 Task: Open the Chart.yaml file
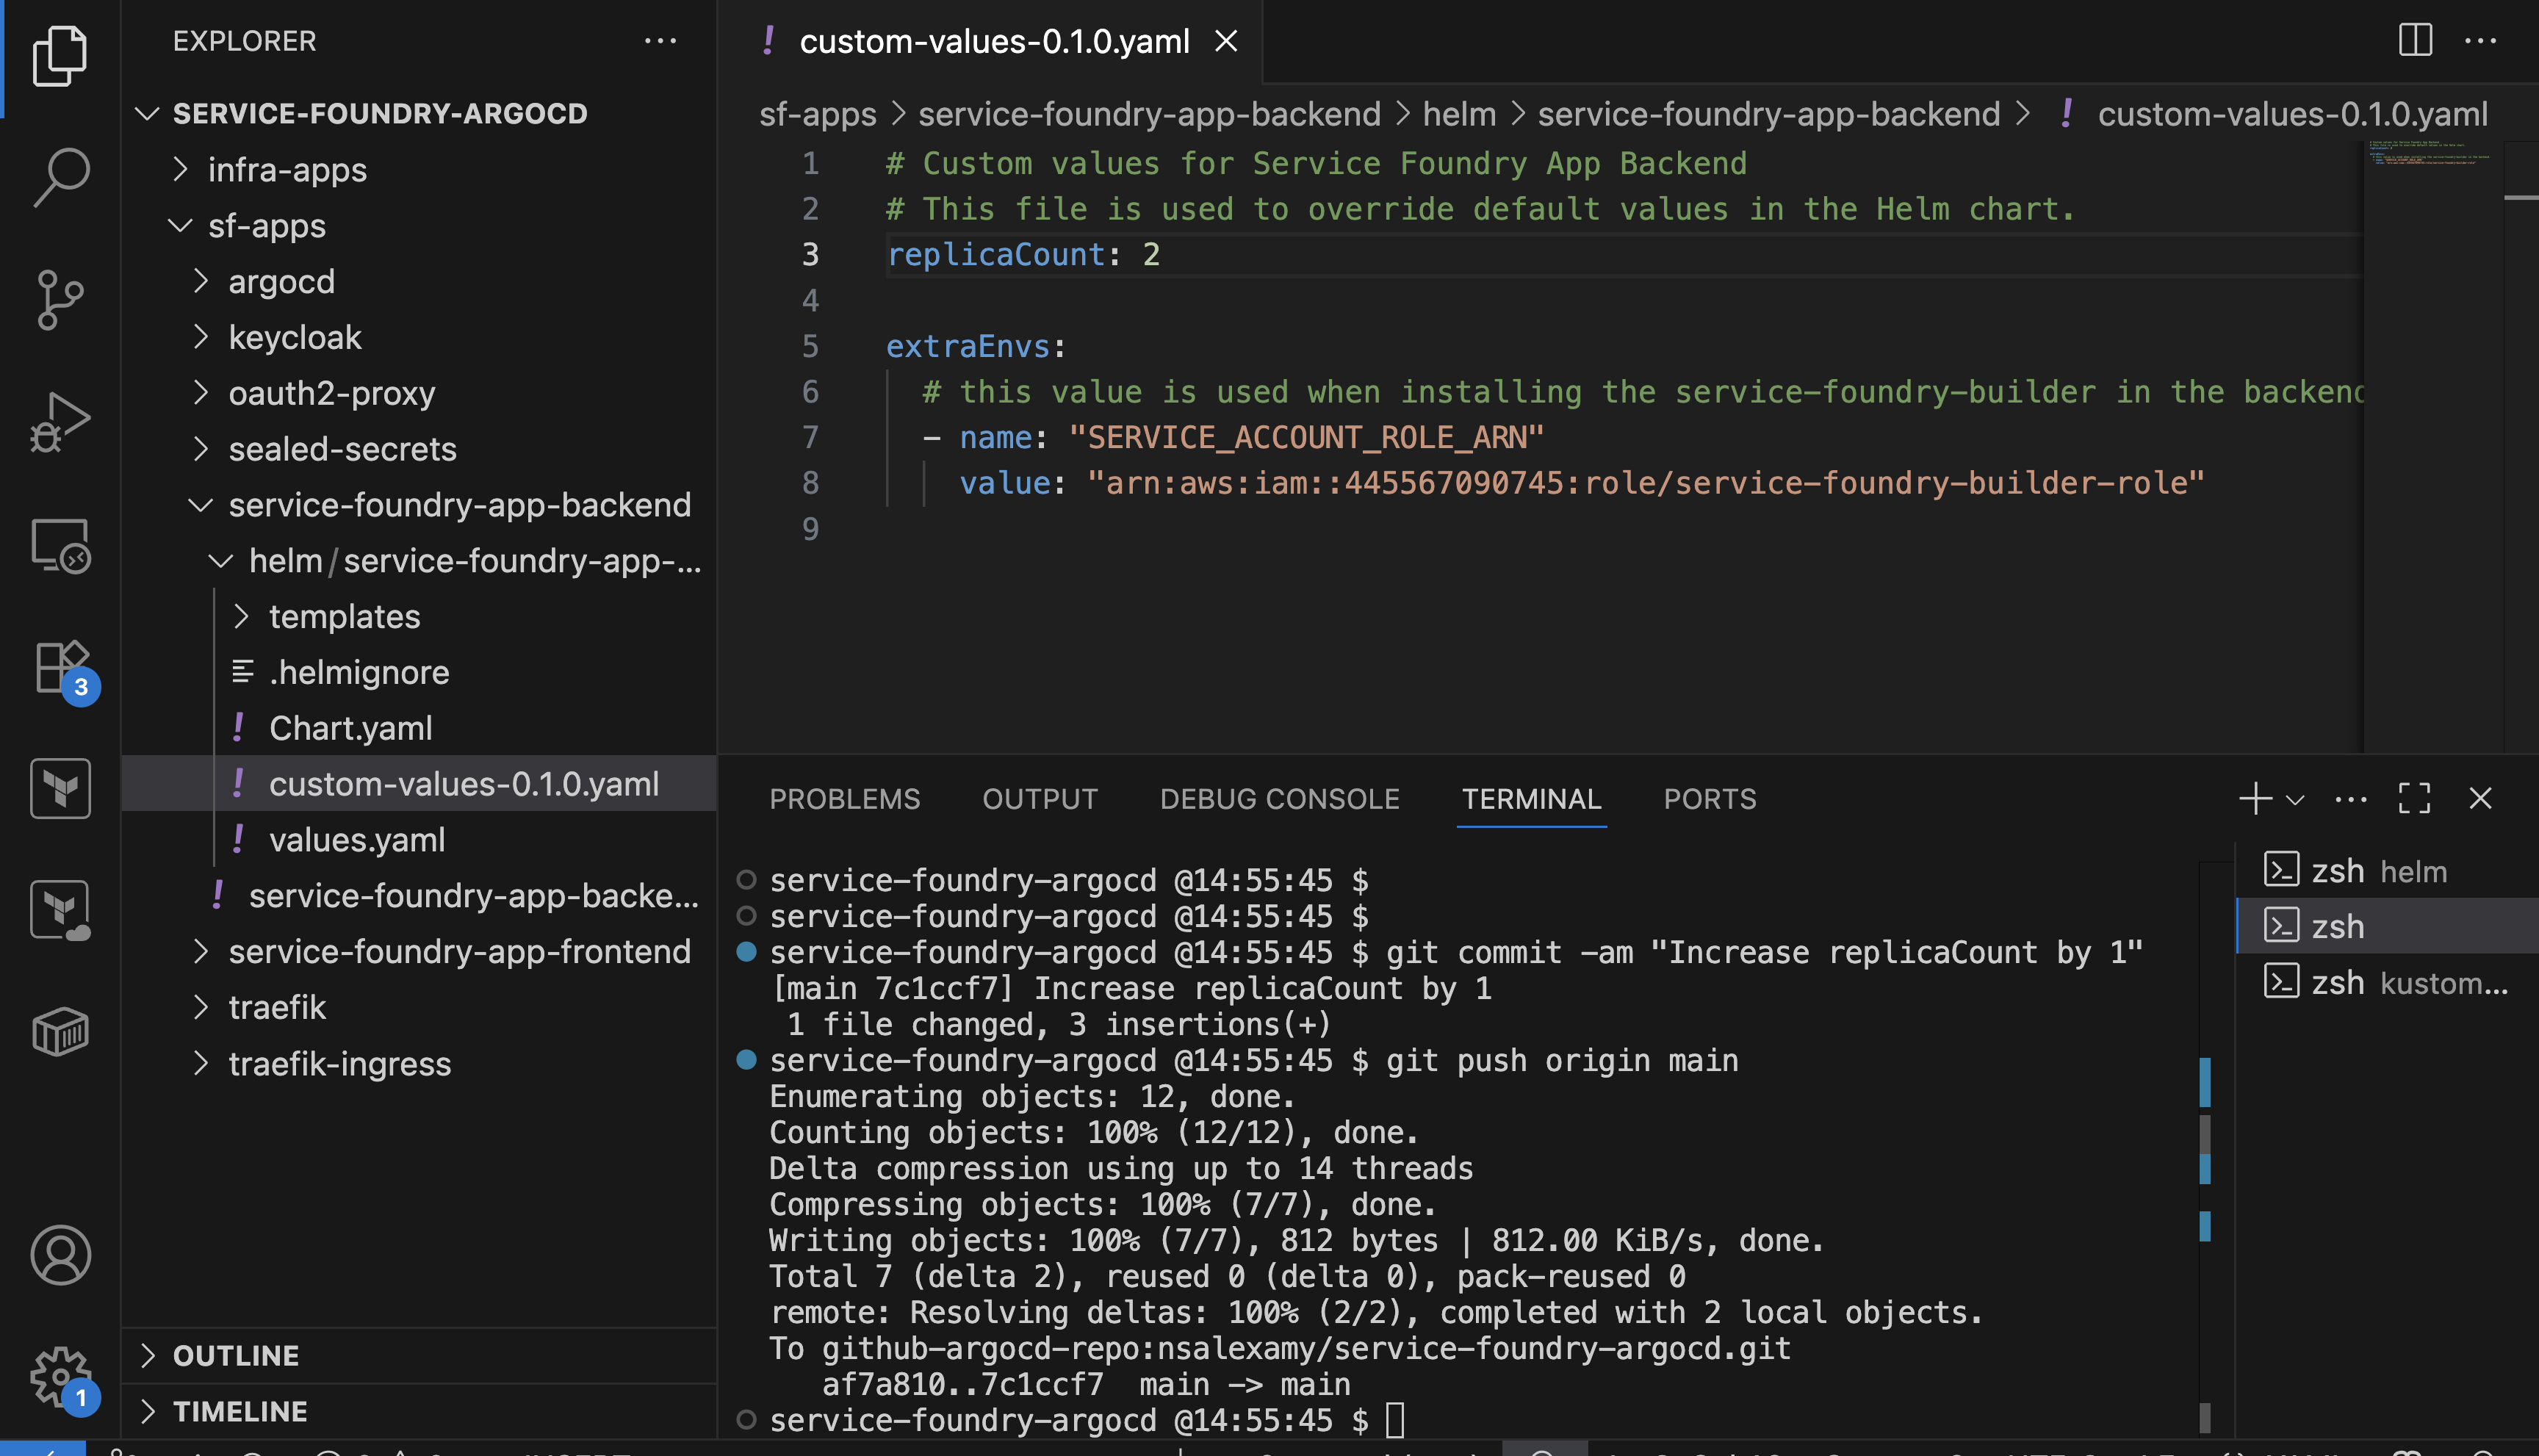pos(419,728)
